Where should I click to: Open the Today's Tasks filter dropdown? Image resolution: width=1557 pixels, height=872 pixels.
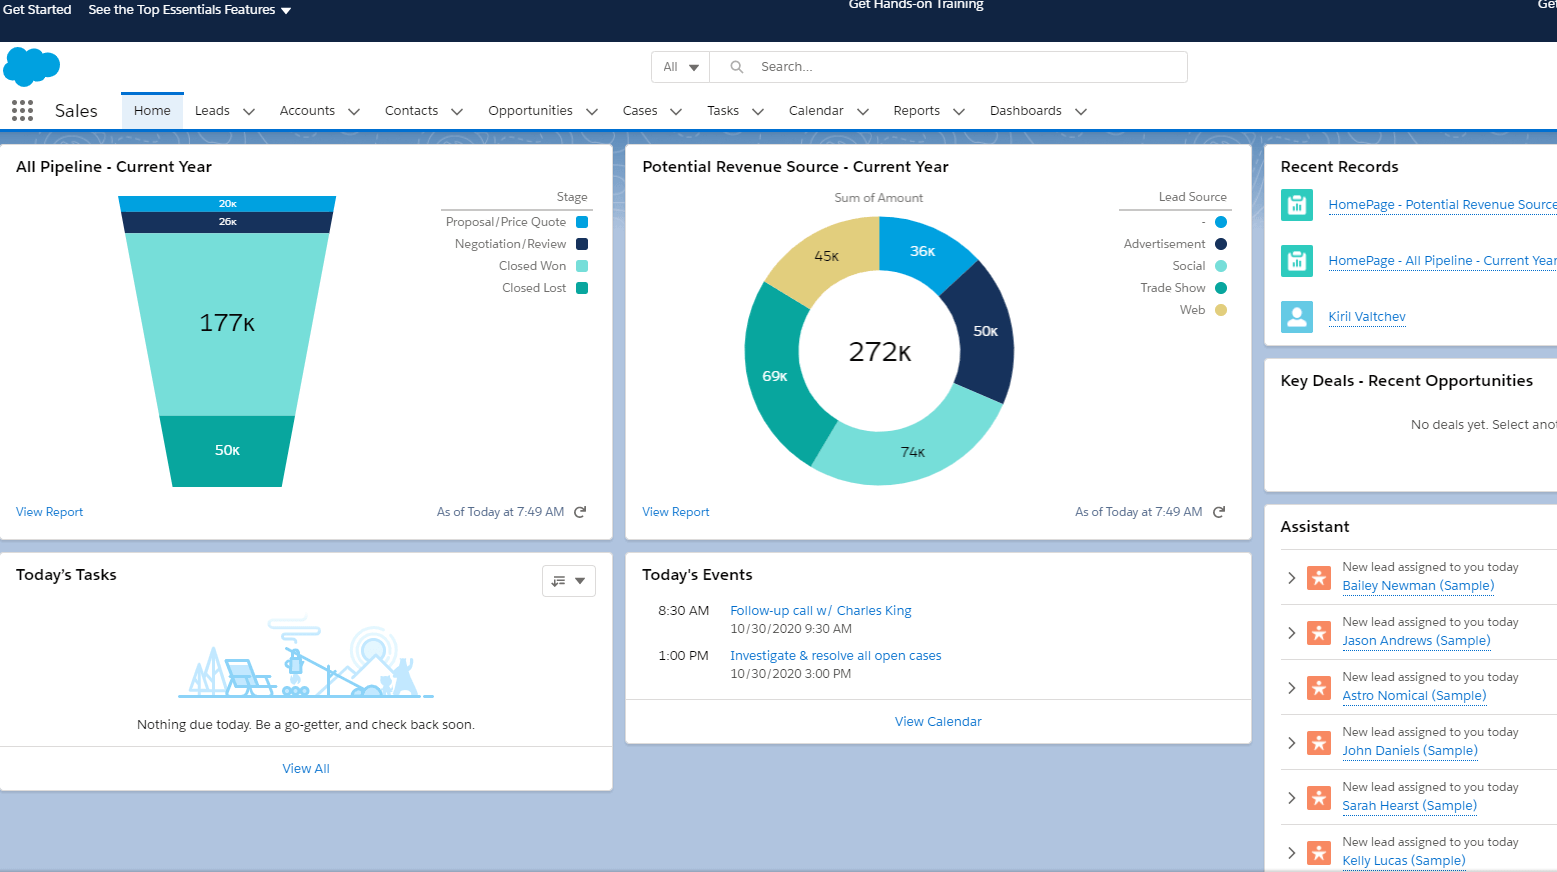568,581
